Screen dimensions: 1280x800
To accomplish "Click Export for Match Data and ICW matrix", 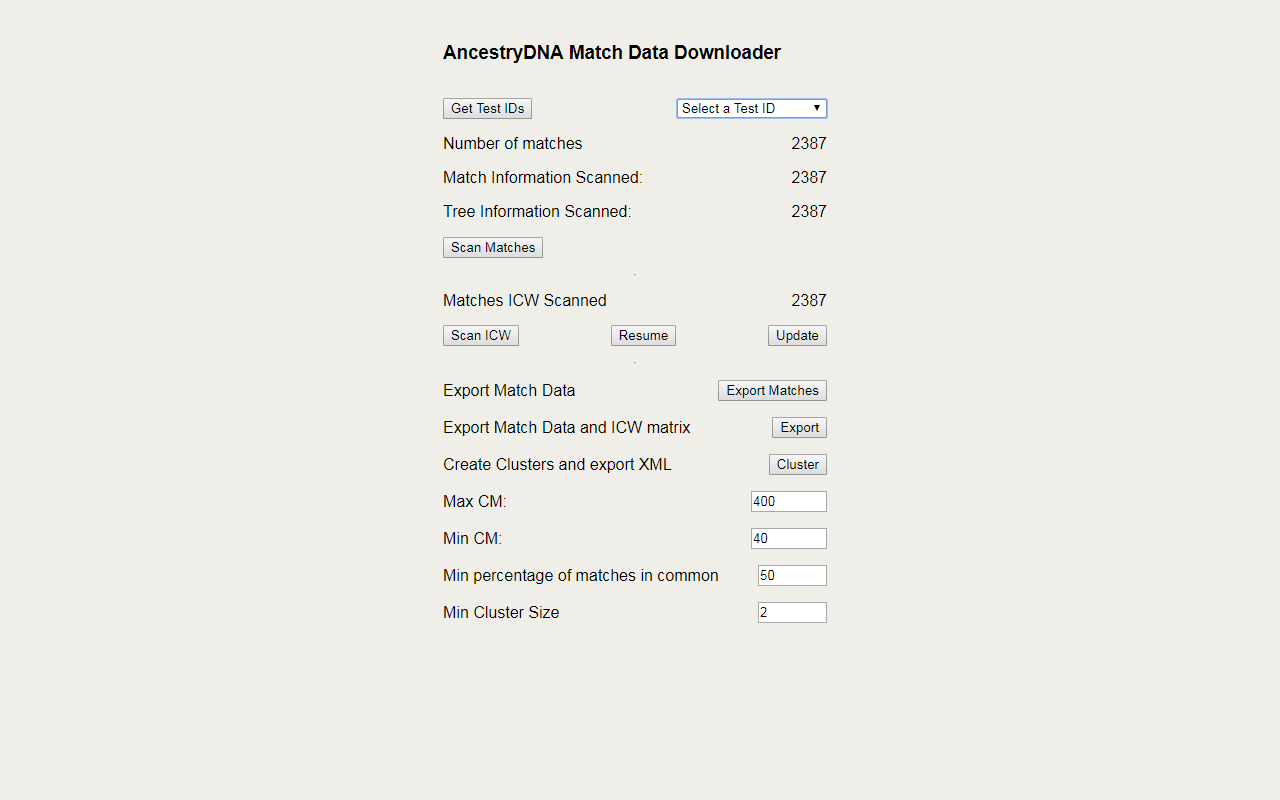I will coord(798,427).
